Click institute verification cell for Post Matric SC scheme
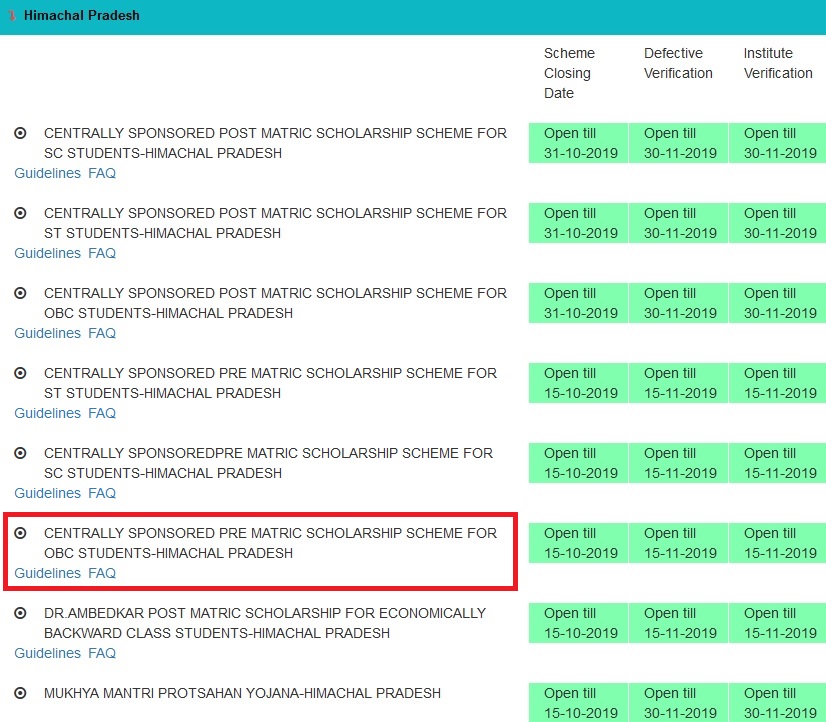Viewport: 826px width, 722px height. pyautogui.click(x=778, y=143)
